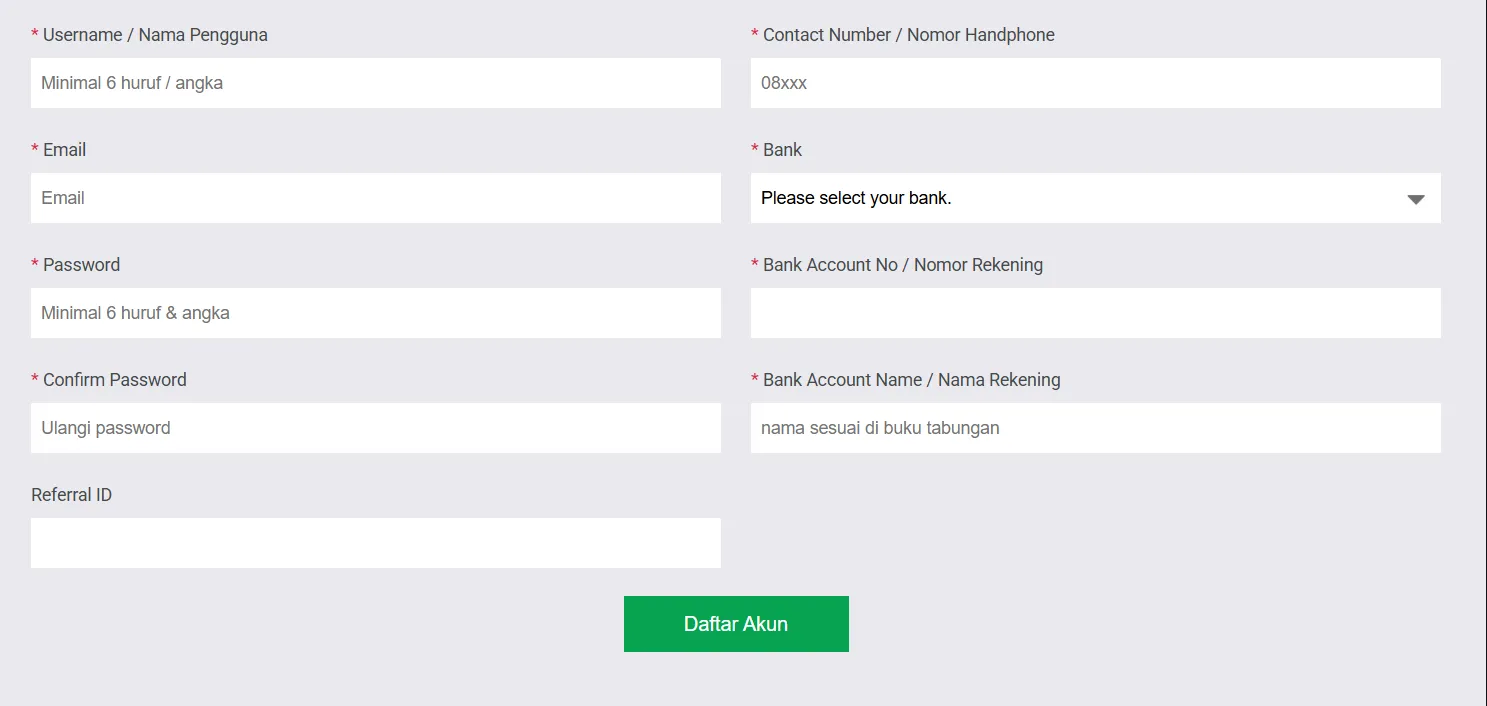Click the Ulangi password text box

(x=375, y=428)
